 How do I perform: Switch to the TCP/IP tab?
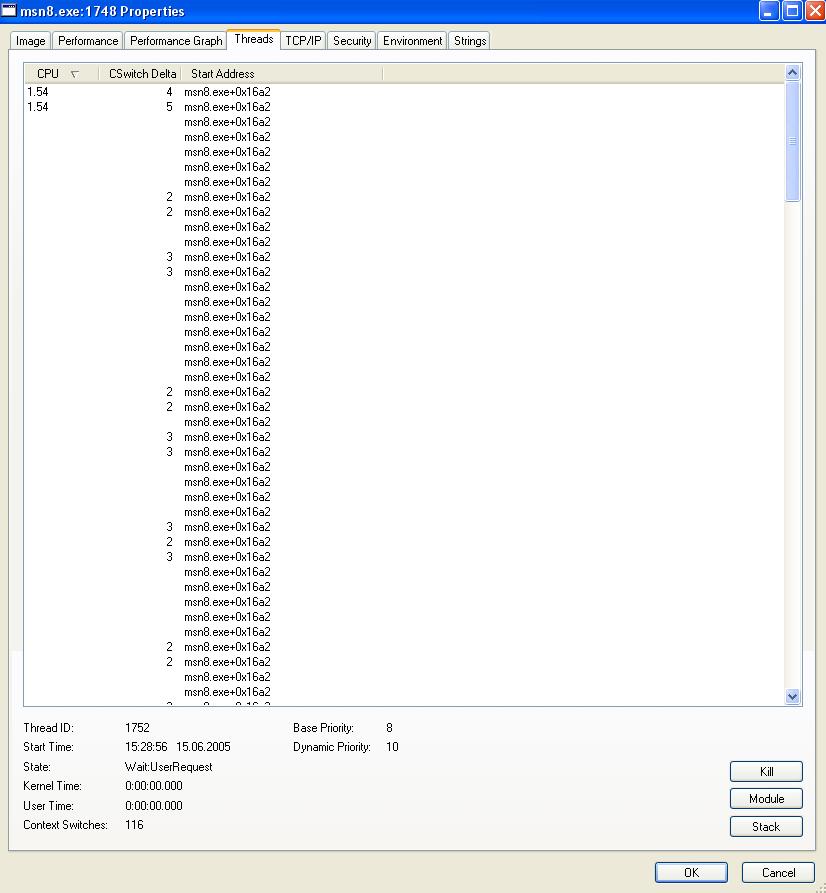click(303, 41)
